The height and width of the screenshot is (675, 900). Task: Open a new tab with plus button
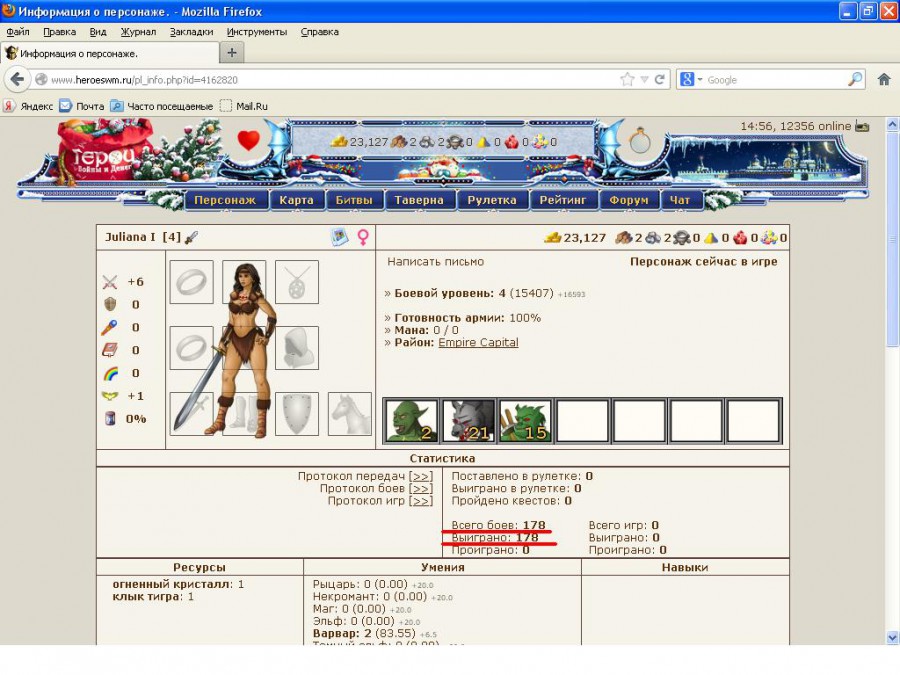tap(232, 53)
